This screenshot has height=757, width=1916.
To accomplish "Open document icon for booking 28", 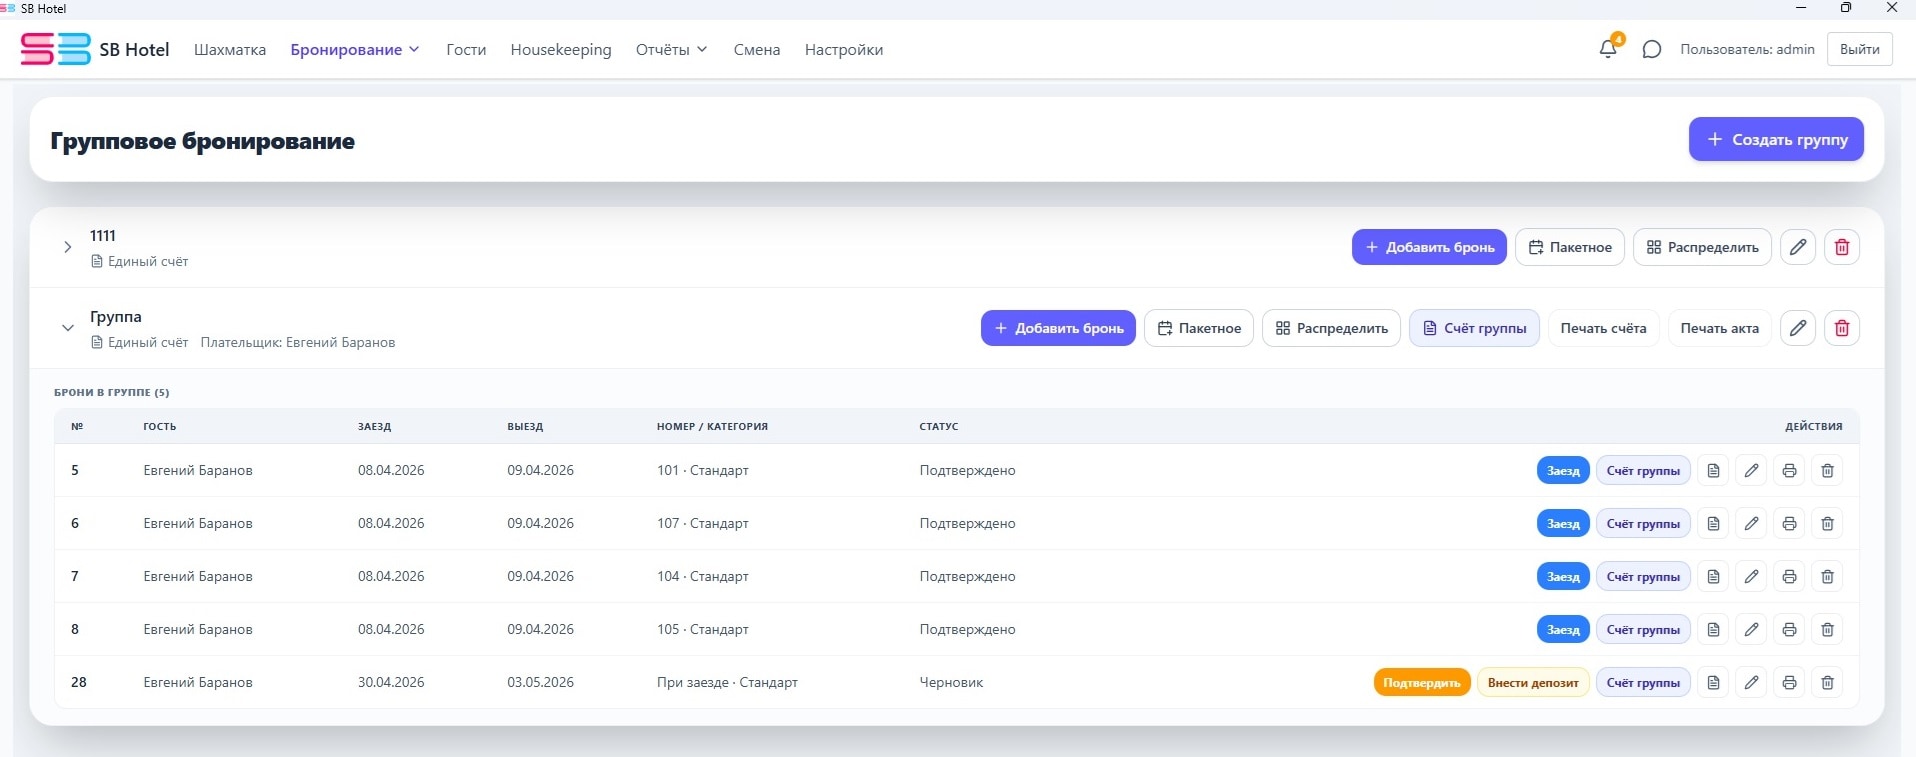I will click(x=1713, y=682).
